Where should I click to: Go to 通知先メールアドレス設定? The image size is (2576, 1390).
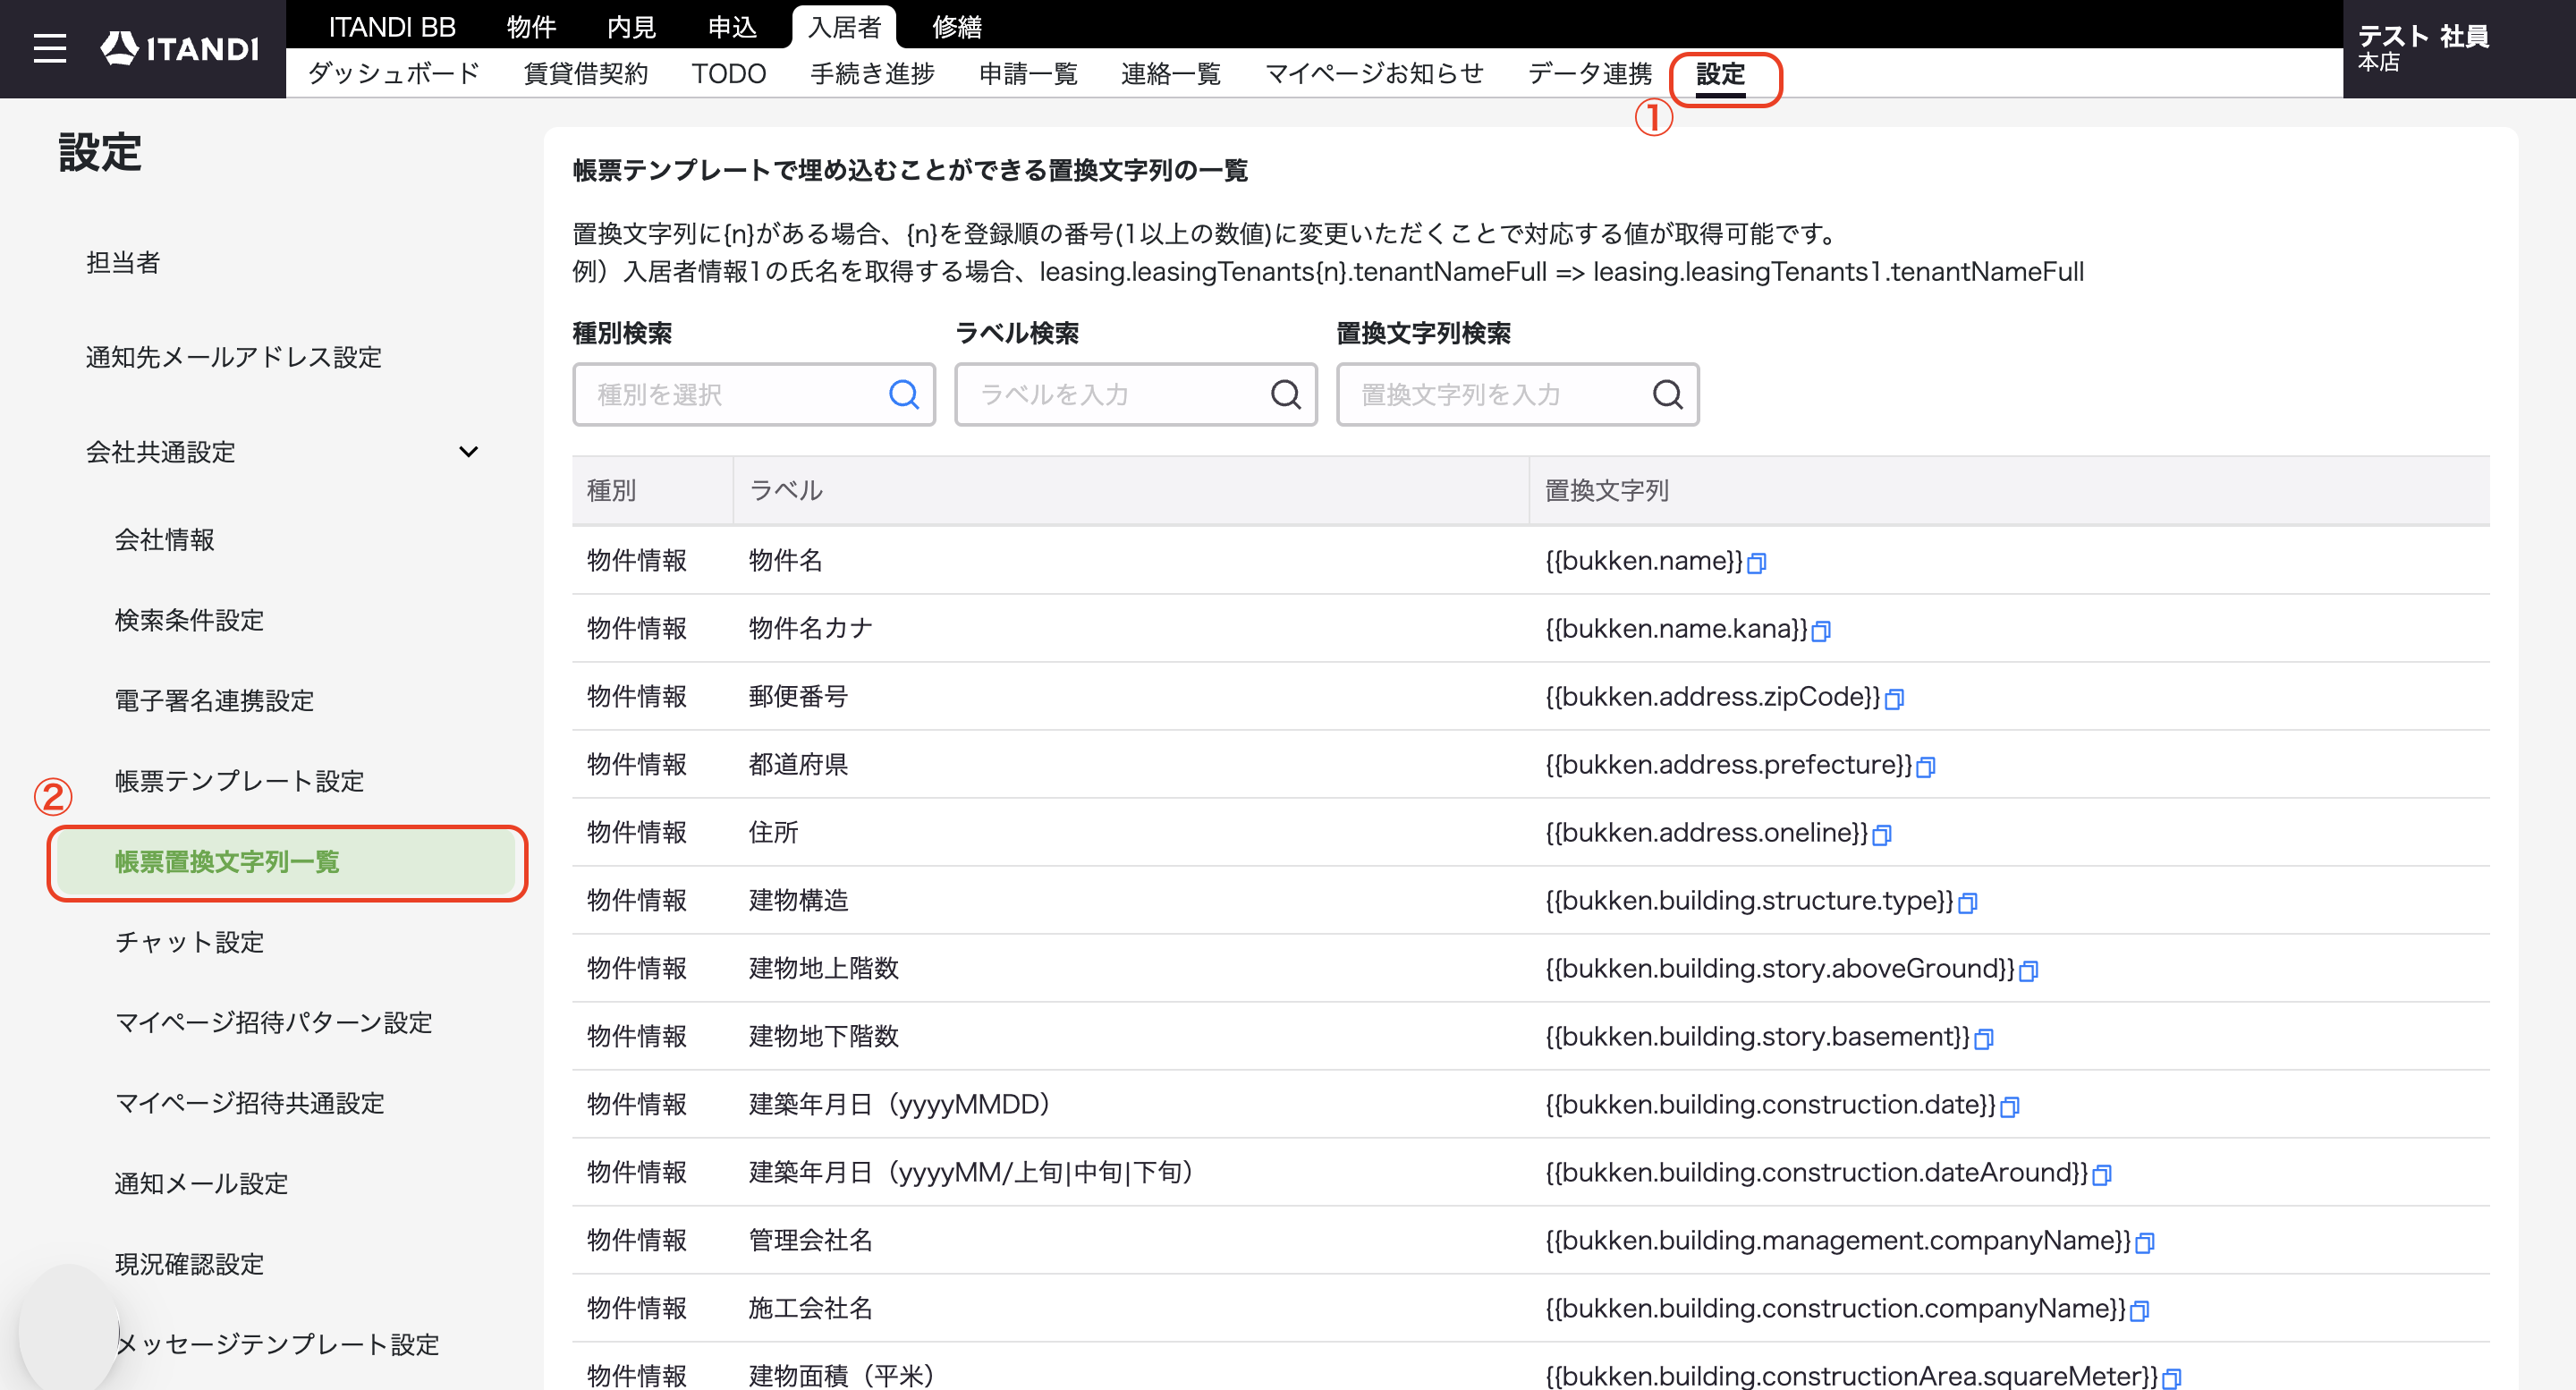point(234,358)
